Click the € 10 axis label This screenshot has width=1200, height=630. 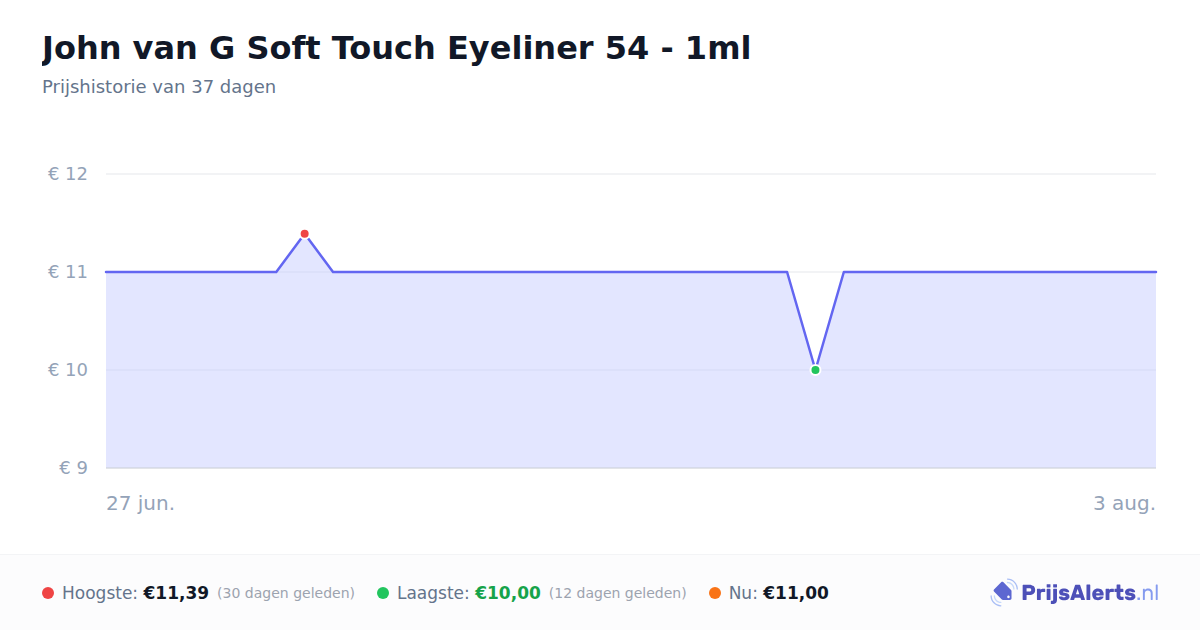pos(68,370)
